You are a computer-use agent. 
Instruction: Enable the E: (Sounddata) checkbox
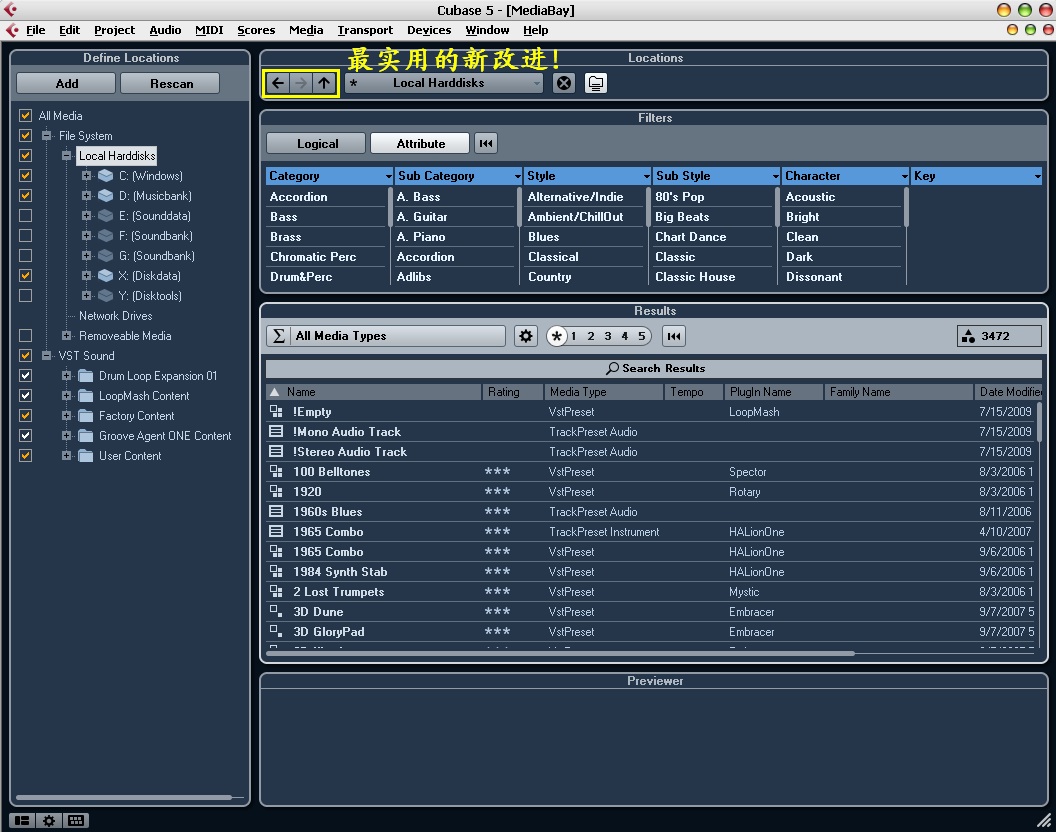click(x=26, y=216)
